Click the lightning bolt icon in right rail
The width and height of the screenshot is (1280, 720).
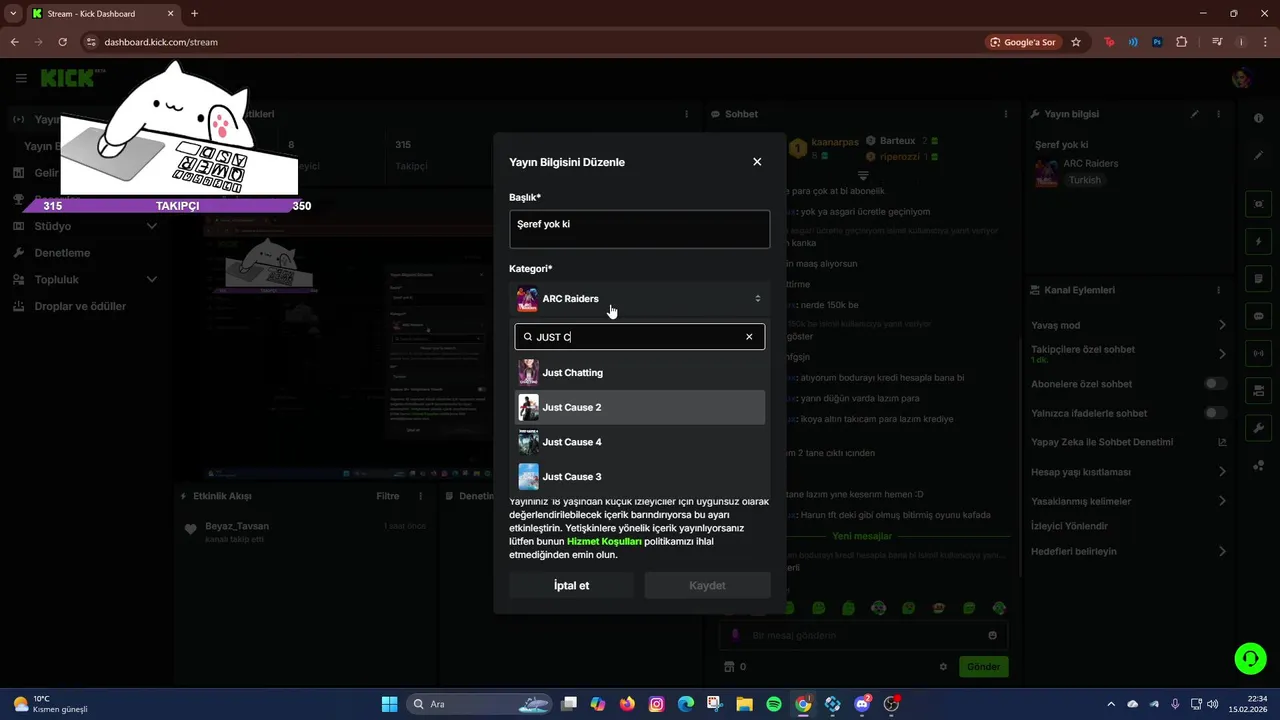pyautogui.click(x=1258, y=242)
